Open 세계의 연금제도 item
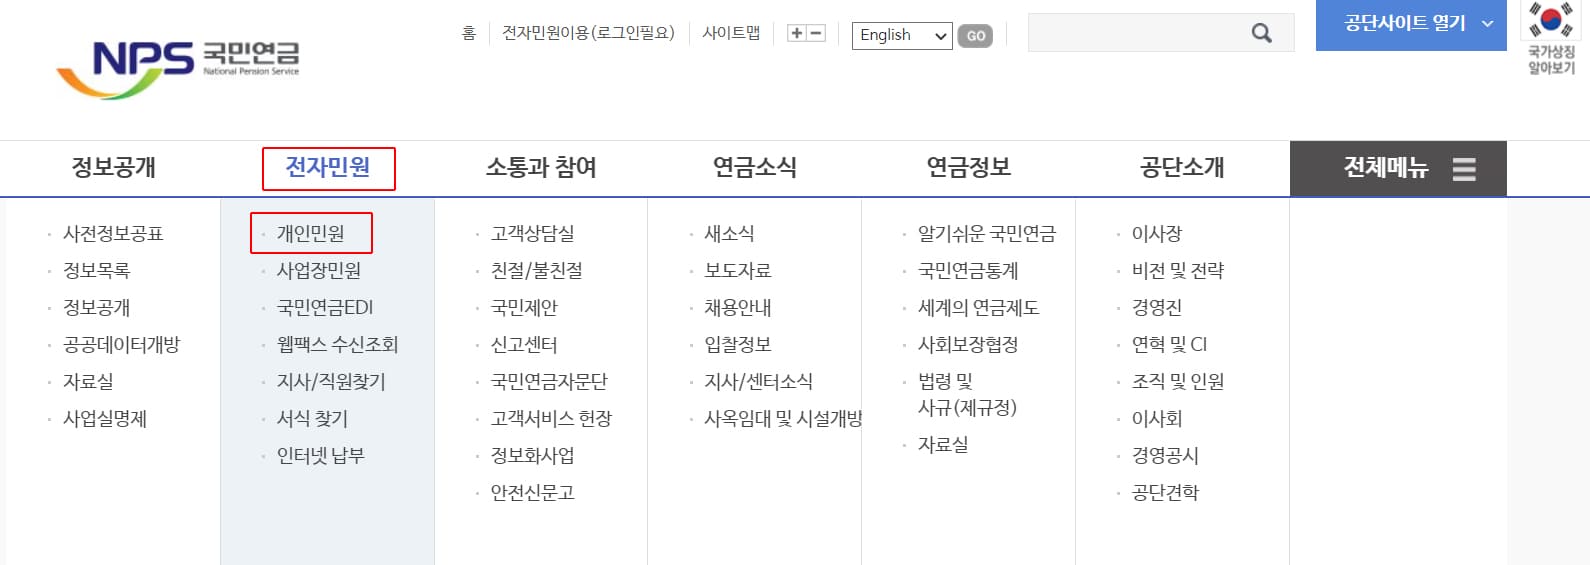 tap(979, 308)
